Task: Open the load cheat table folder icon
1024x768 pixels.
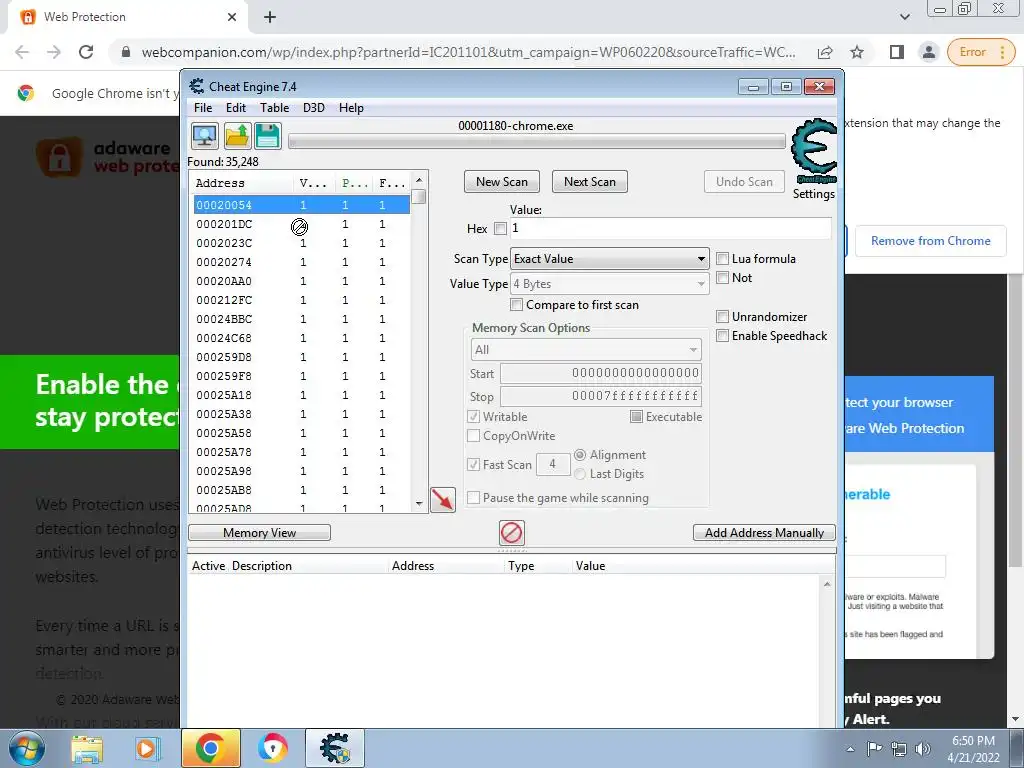Action: pyautogui.click(x=236, y=136)
